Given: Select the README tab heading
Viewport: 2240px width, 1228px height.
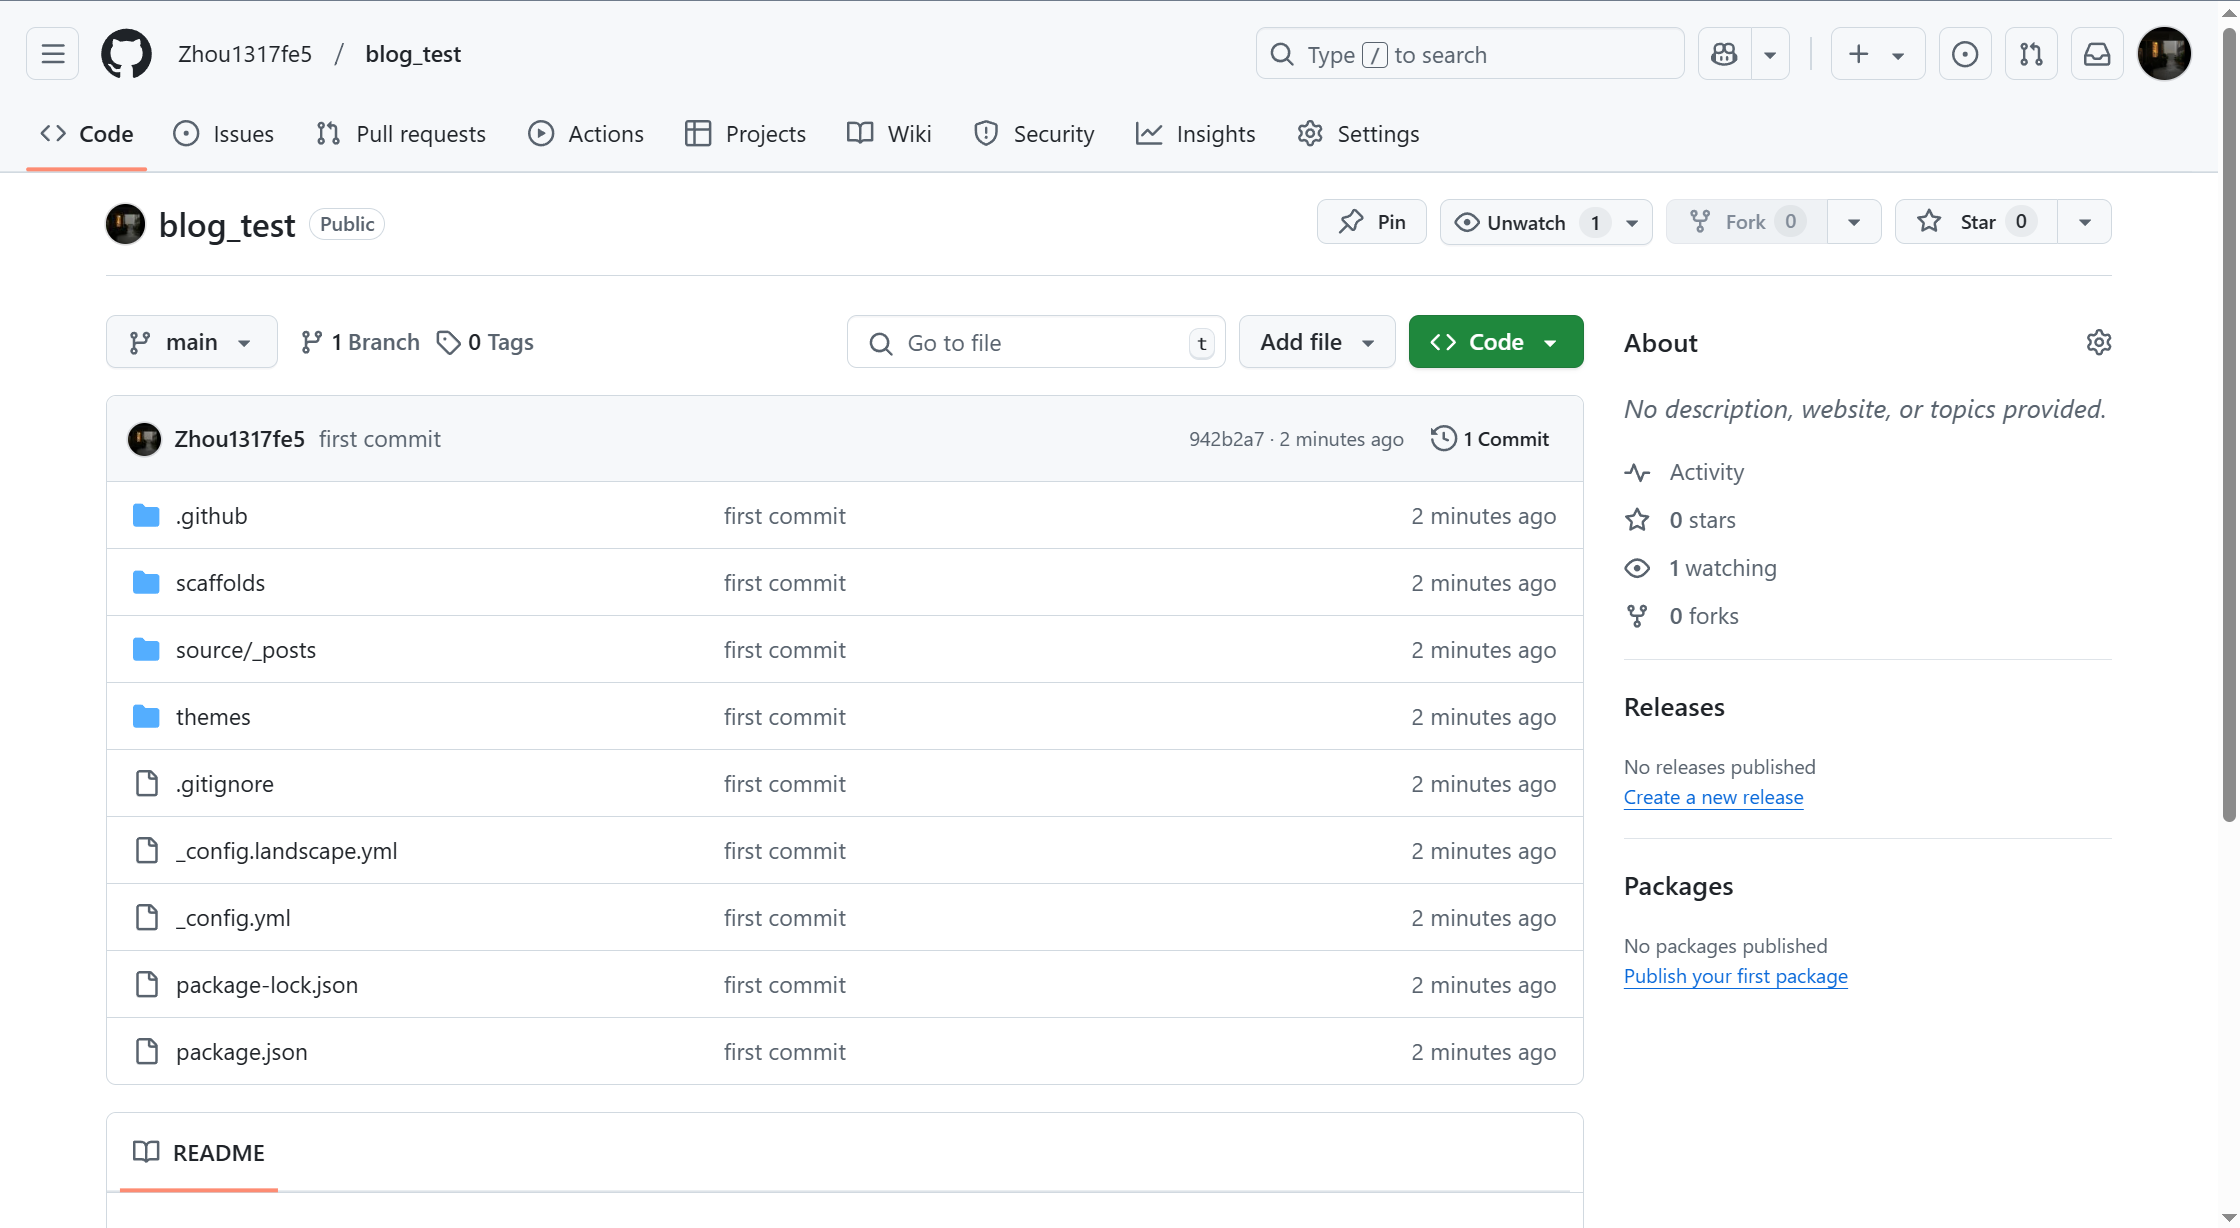Looking at the screenshot, I should [199, 1152].
